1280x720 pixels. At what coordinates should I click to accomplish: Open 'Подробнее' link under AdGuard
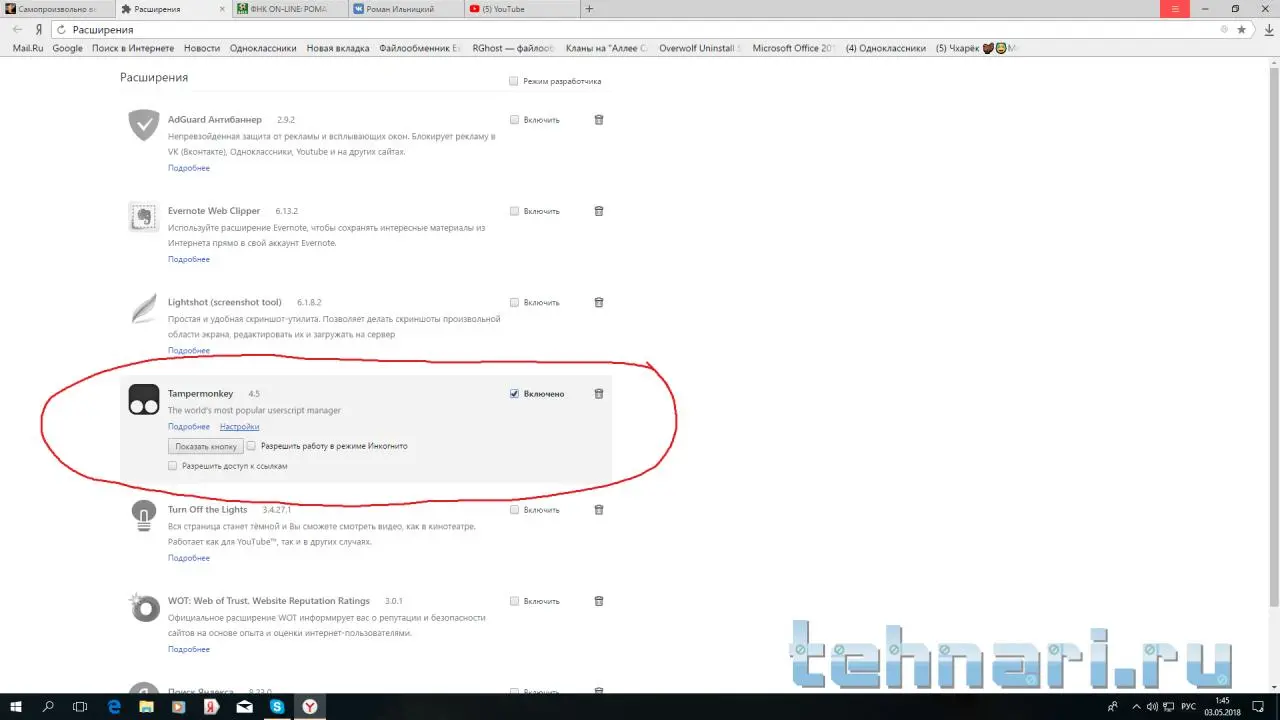click(x=189, y=168)
